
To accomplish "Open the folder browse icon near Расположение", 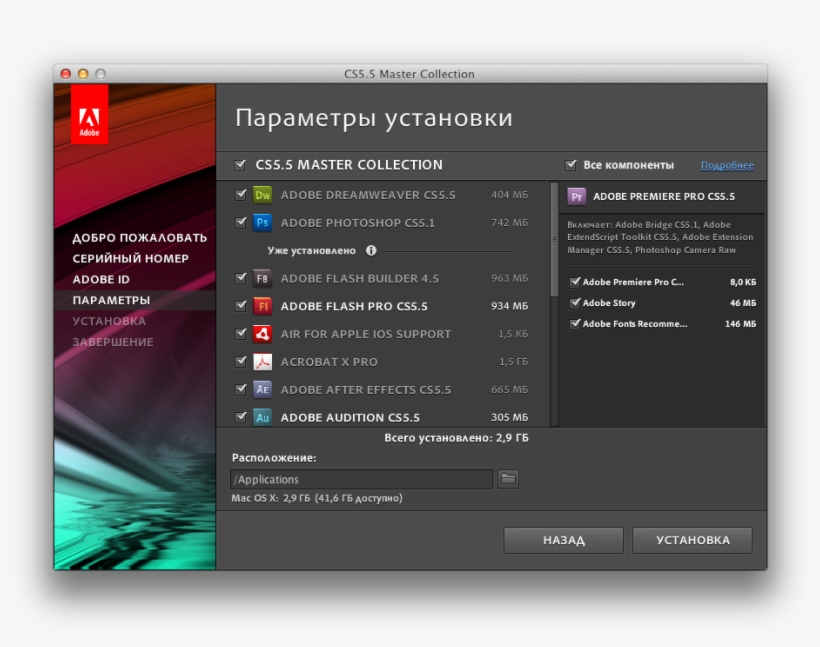I will coord(509,478).
